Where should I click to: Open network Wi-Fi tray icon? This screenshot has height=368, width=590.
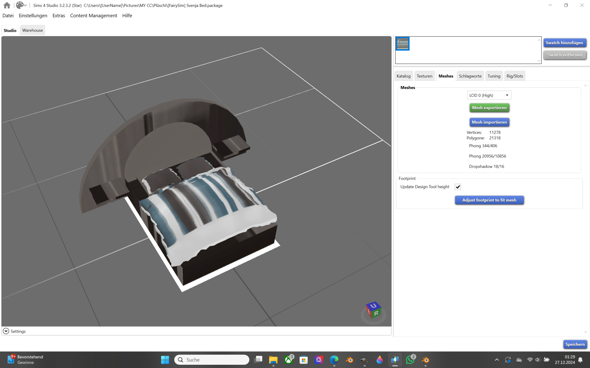530,360
